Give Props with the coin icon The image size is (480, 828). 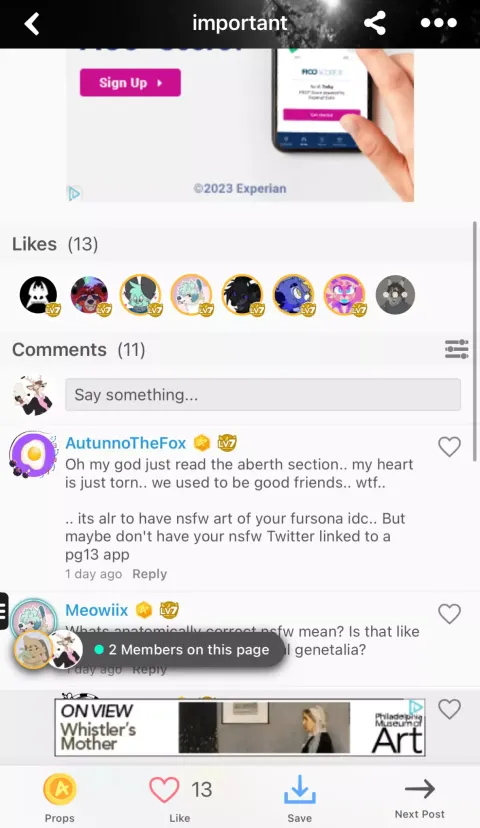coord(60,789)
